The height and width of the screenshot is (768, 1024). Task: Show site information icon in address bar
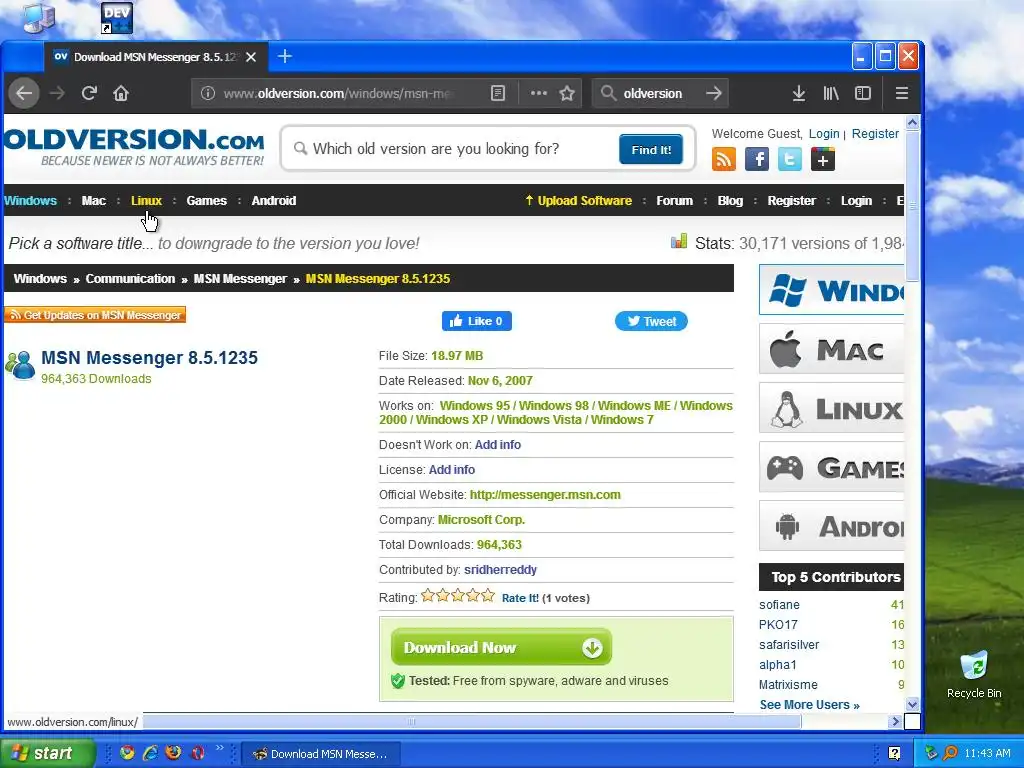pos(208,93)
